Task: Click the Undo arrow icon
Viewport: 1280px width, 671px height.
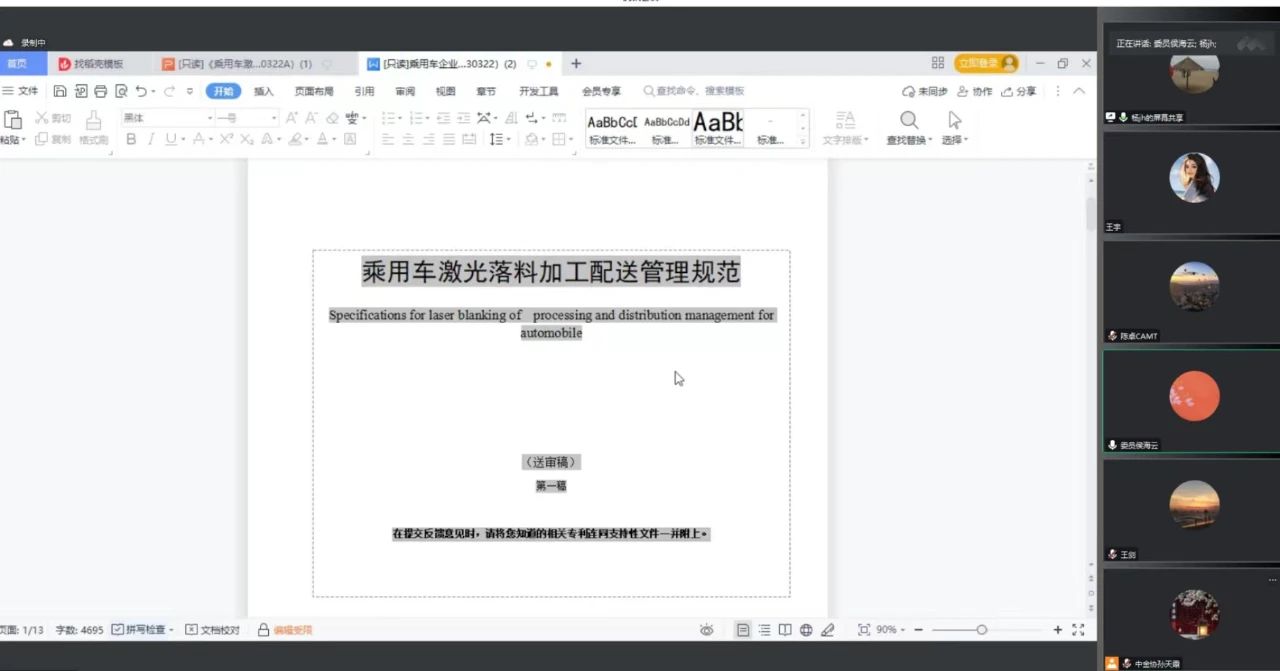Action: coord(141,91)
